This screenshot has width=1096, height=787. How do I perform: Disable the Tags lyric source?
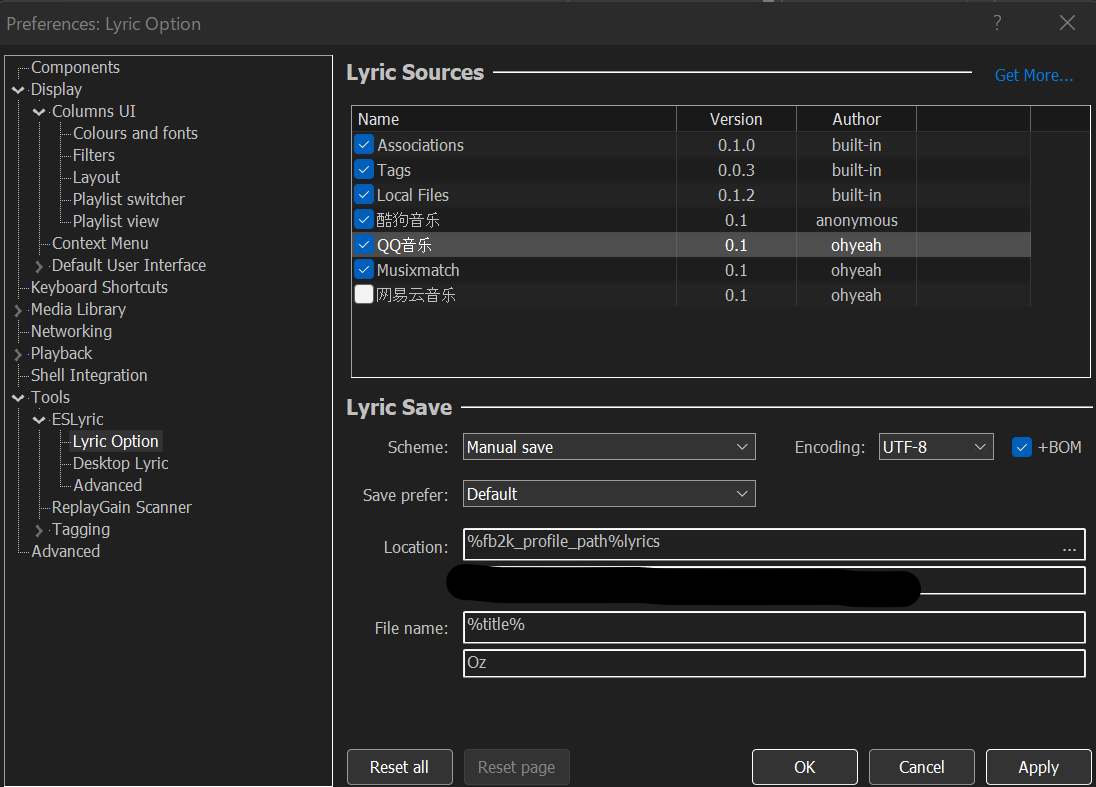pos(364,169)
